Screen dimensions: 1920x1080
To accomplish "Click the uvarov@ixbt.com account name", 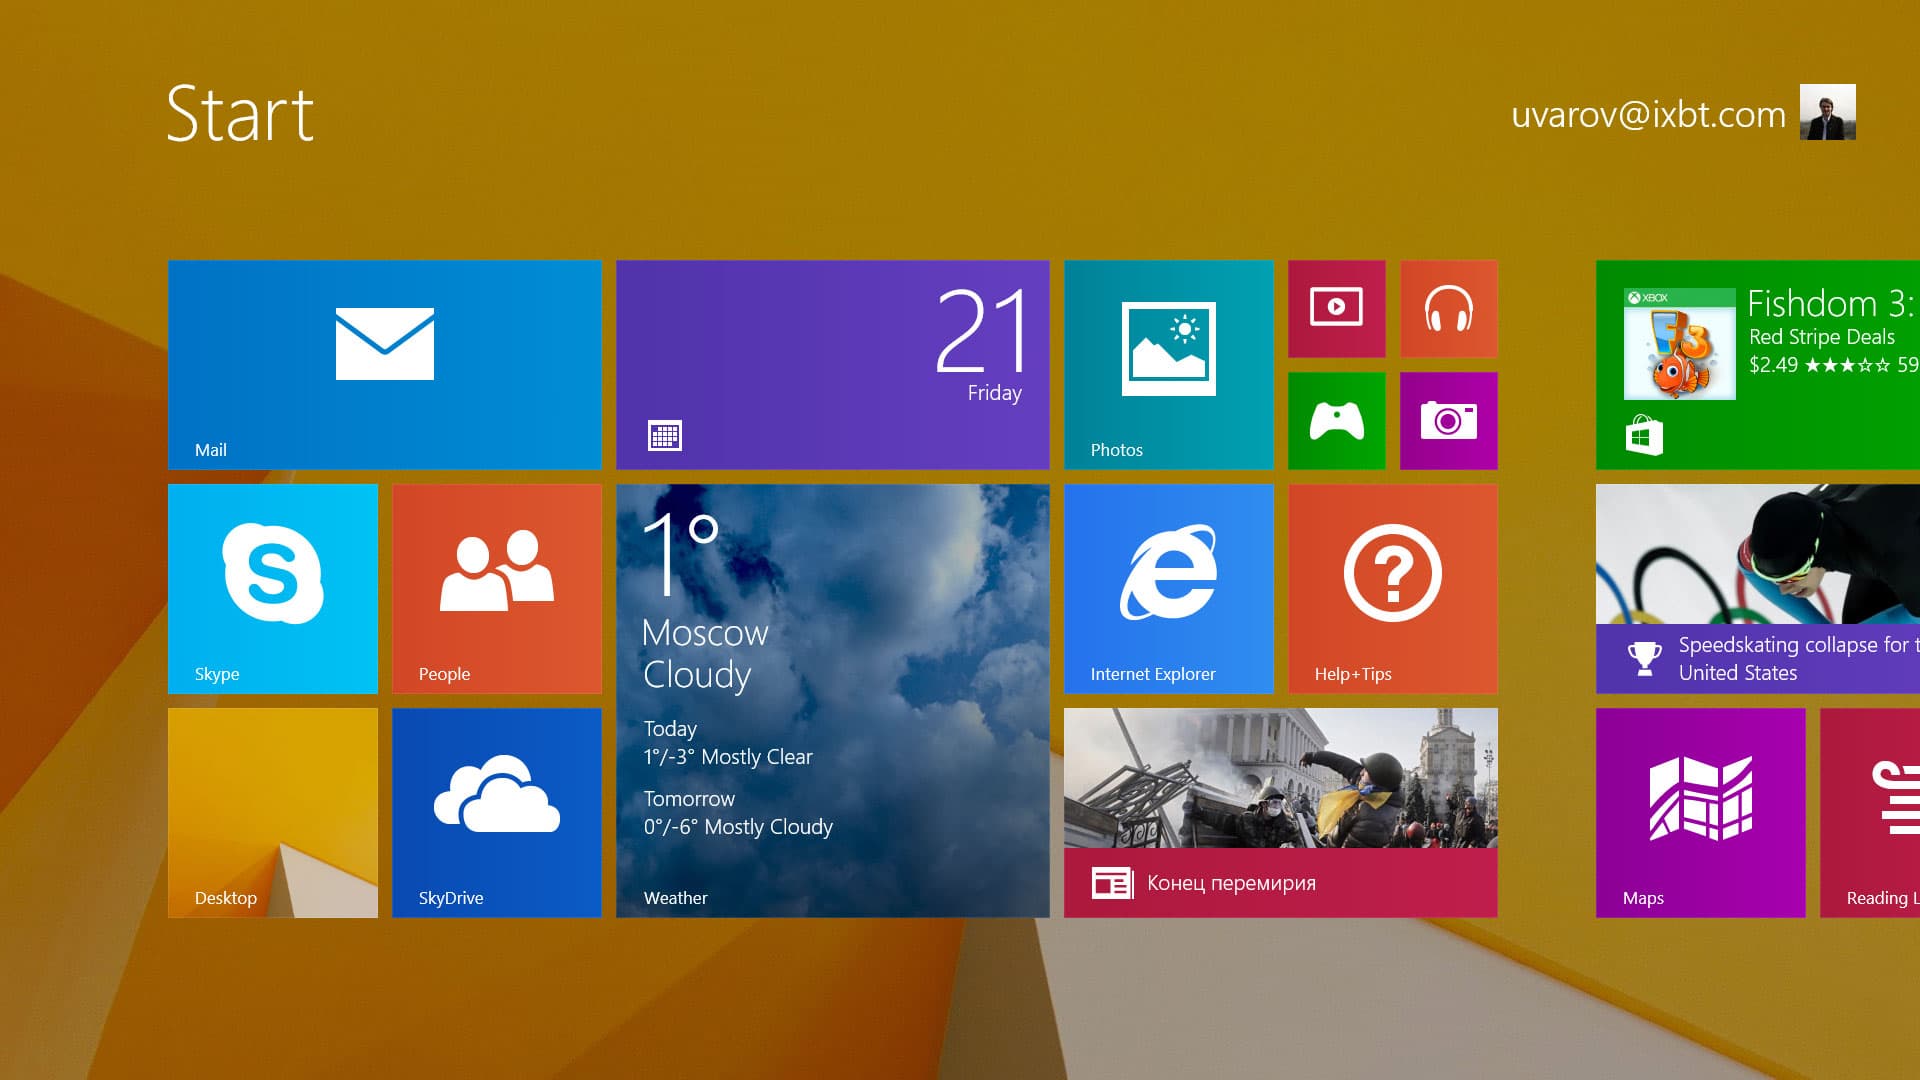I will click(x=1647, y=115).
